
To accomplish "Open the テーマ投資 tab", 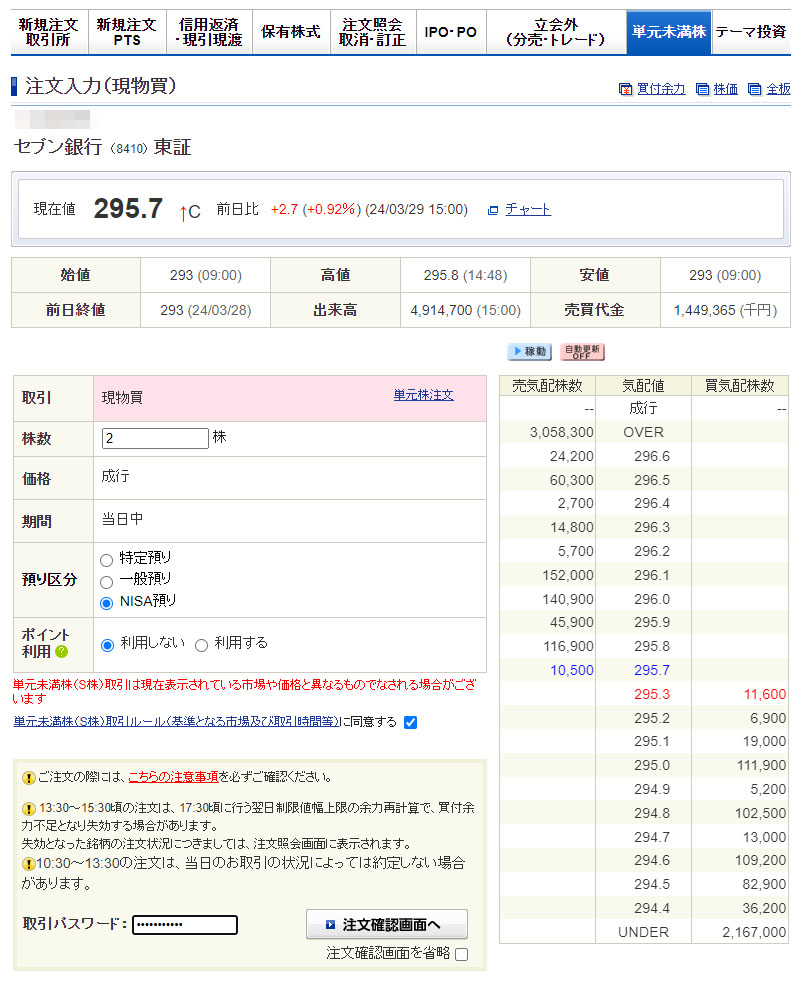I will tap(750, 32).
